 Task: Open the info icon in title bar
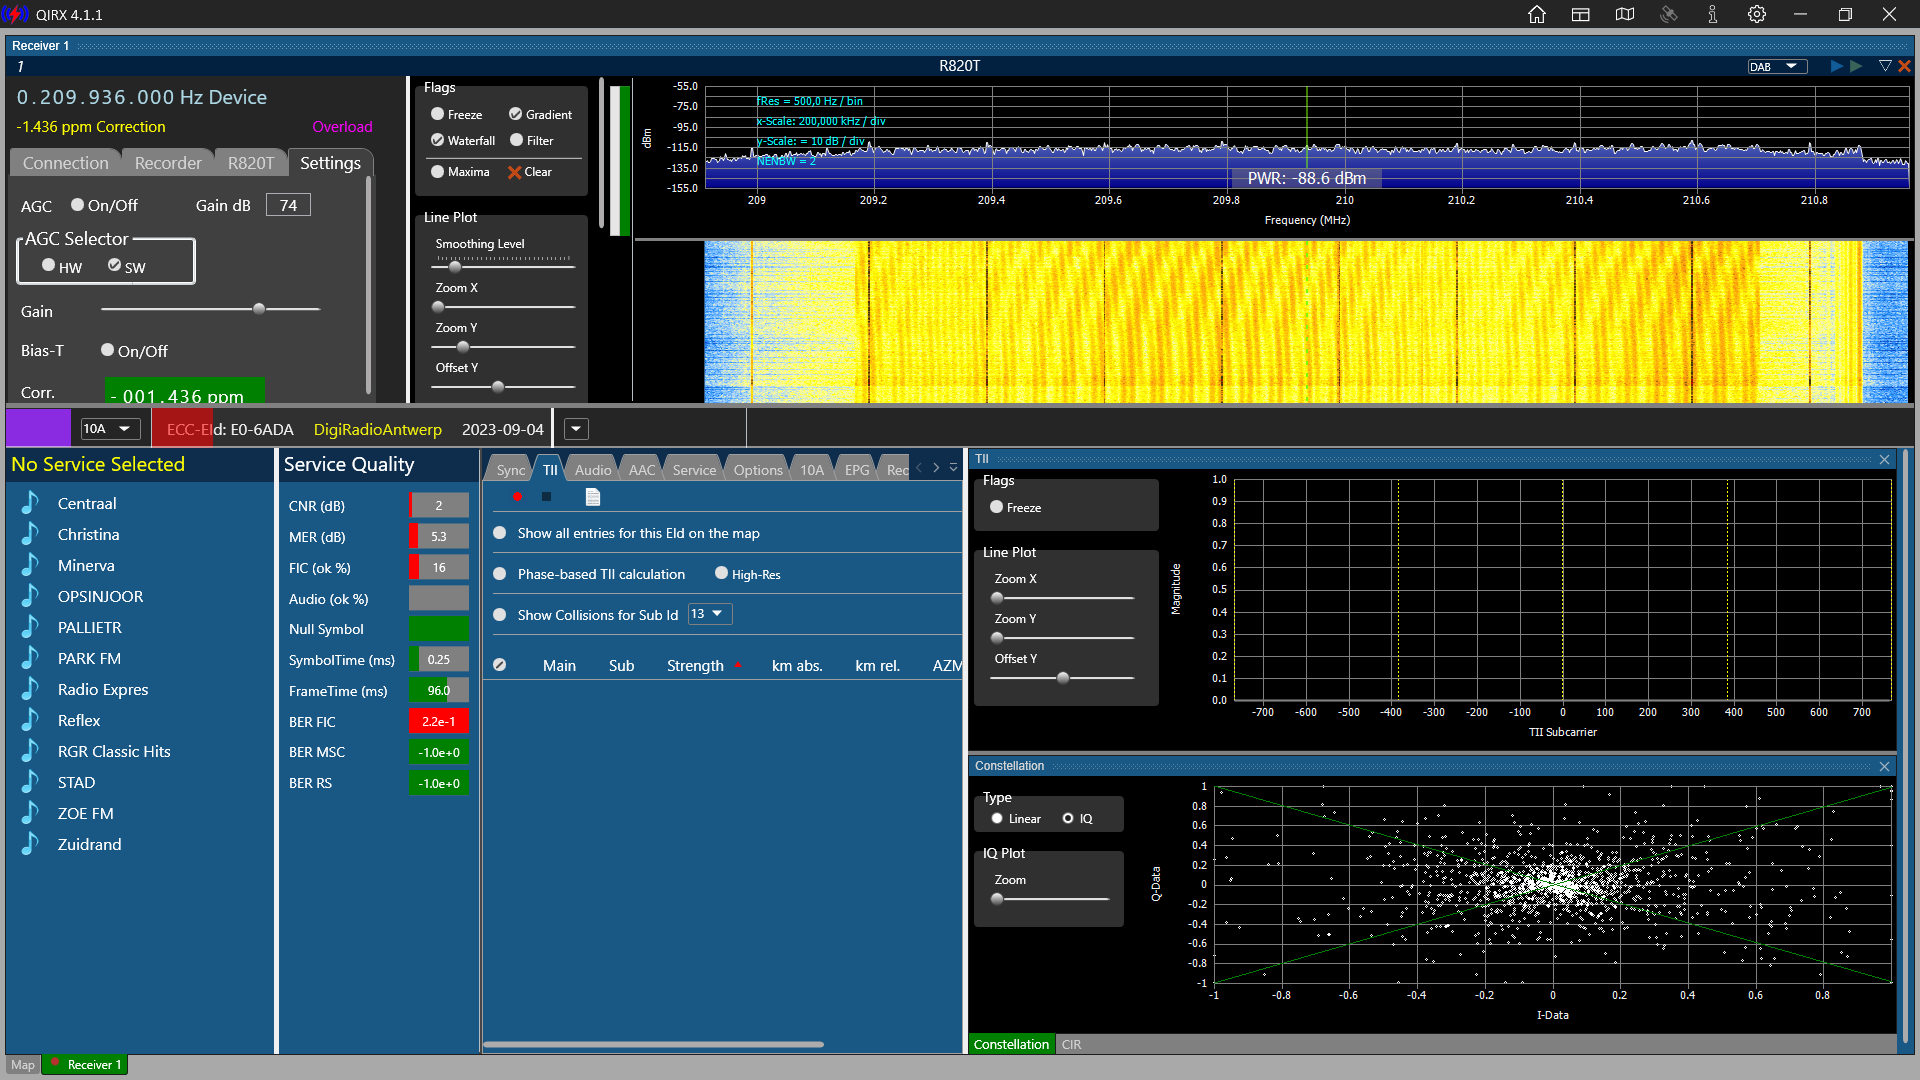[1713, 14]
